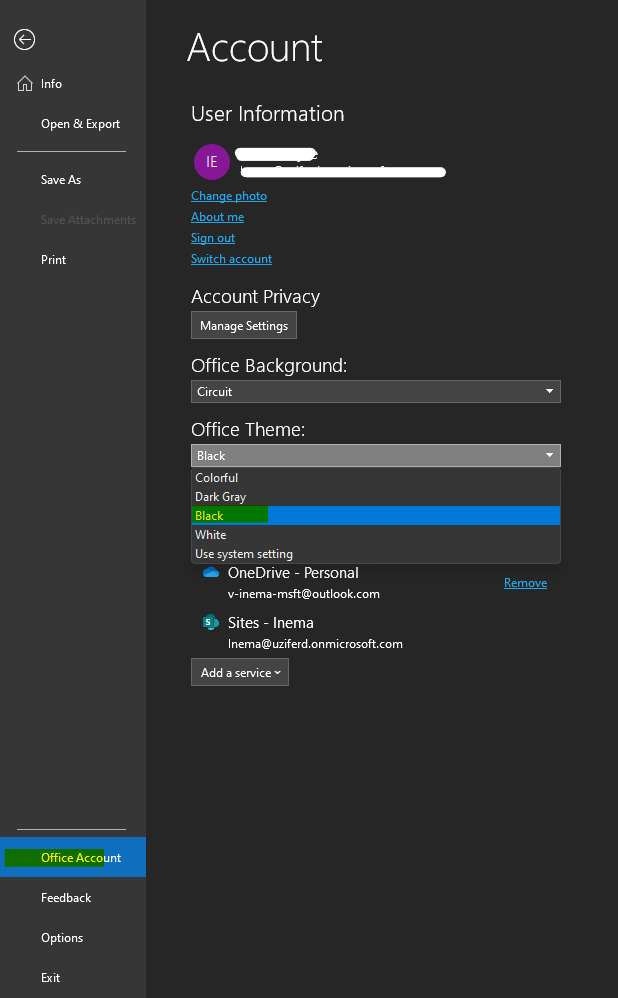This screenshot has height=998, width=618.
Task: Remove the OneDrive Personal service
Action: (x=525, y=583)
